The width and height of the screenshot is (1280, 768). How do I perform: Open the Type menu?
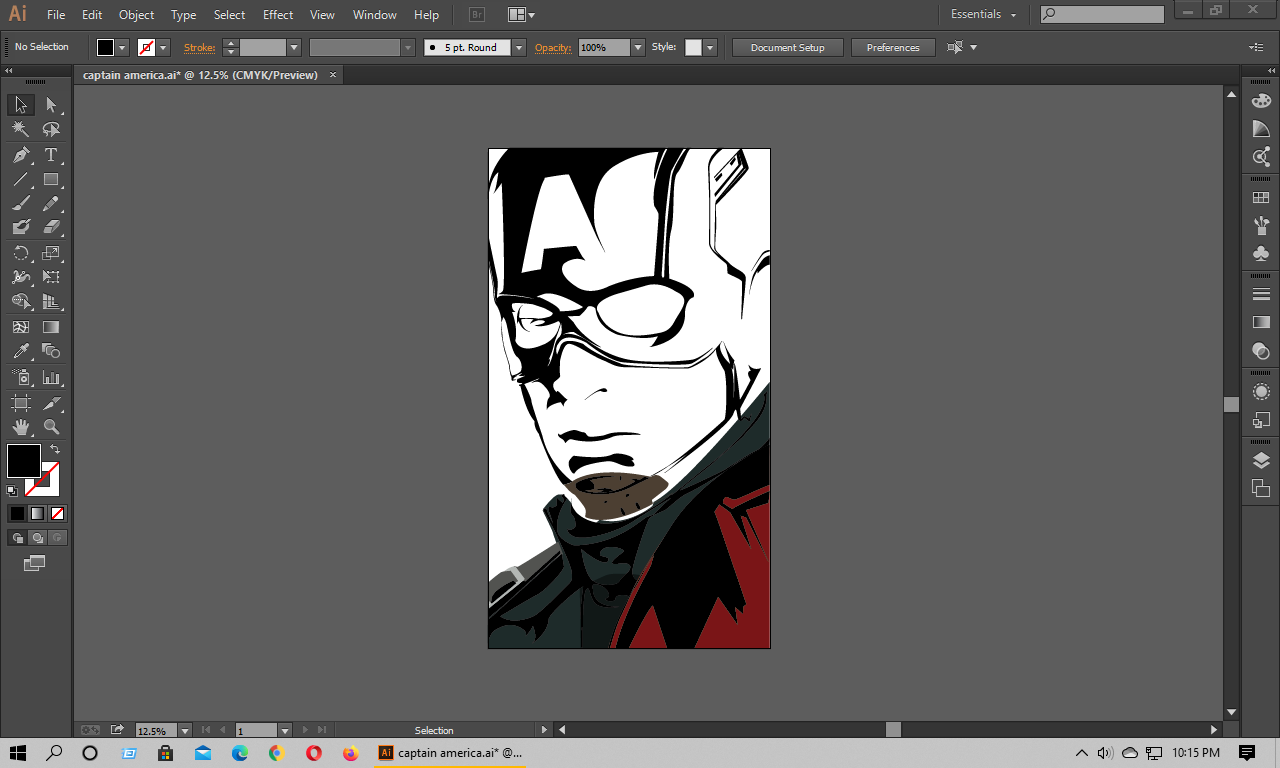pyautogui.click(x=183, y=14)
